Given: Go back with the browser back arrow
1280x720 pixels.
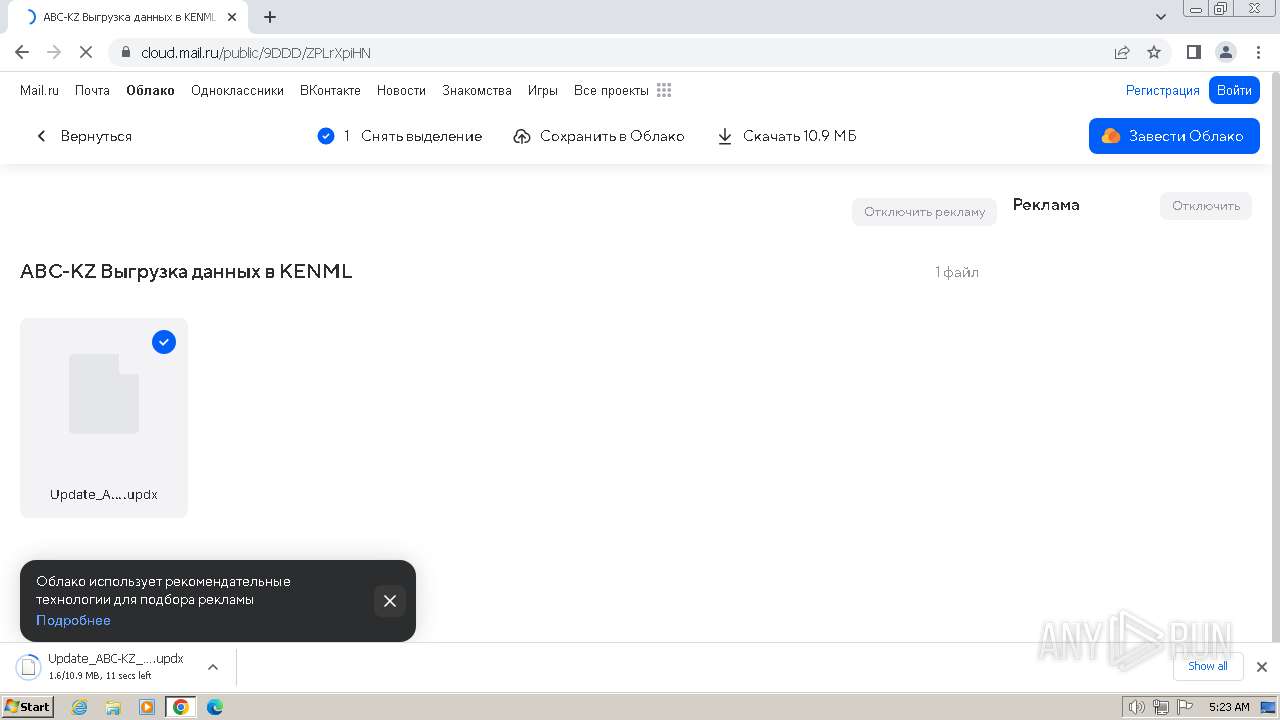Looking at the screenshot, I should [22, 52].
